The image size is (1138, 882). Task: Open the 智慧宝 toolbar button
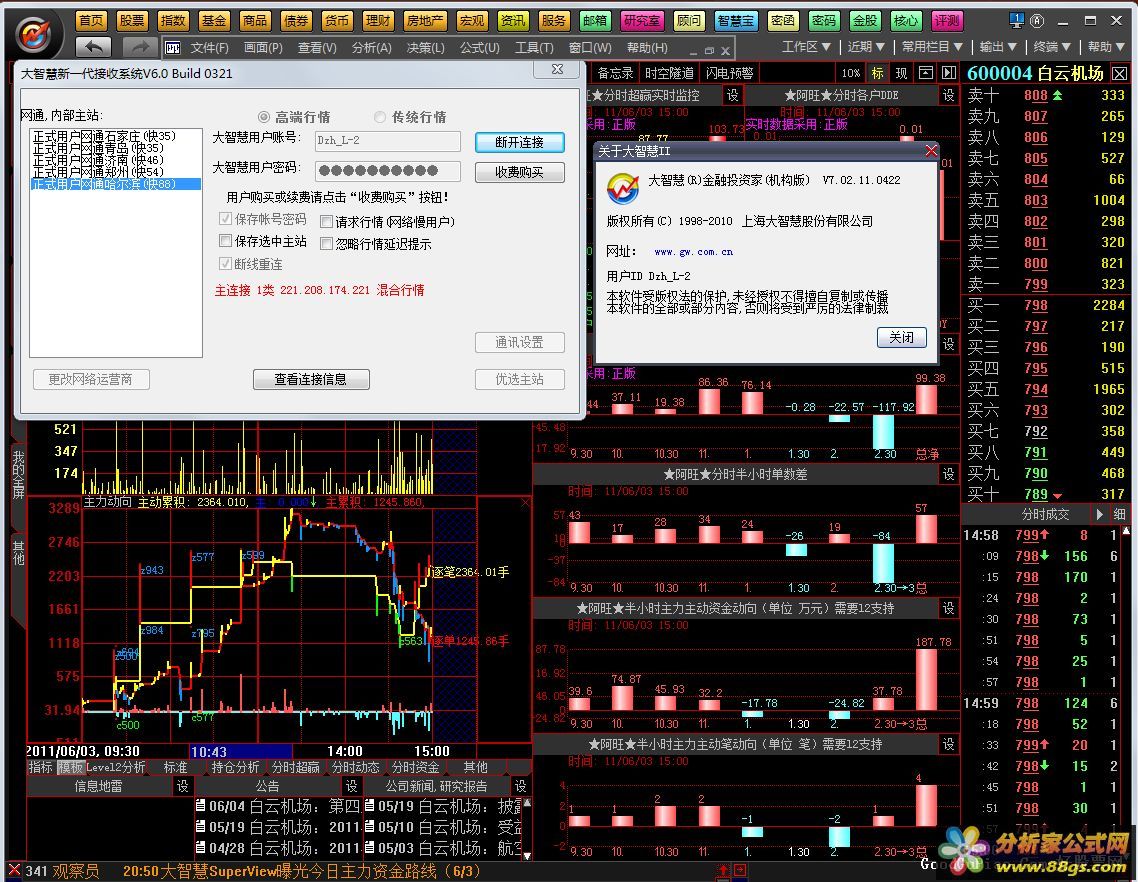click(735, 21)
